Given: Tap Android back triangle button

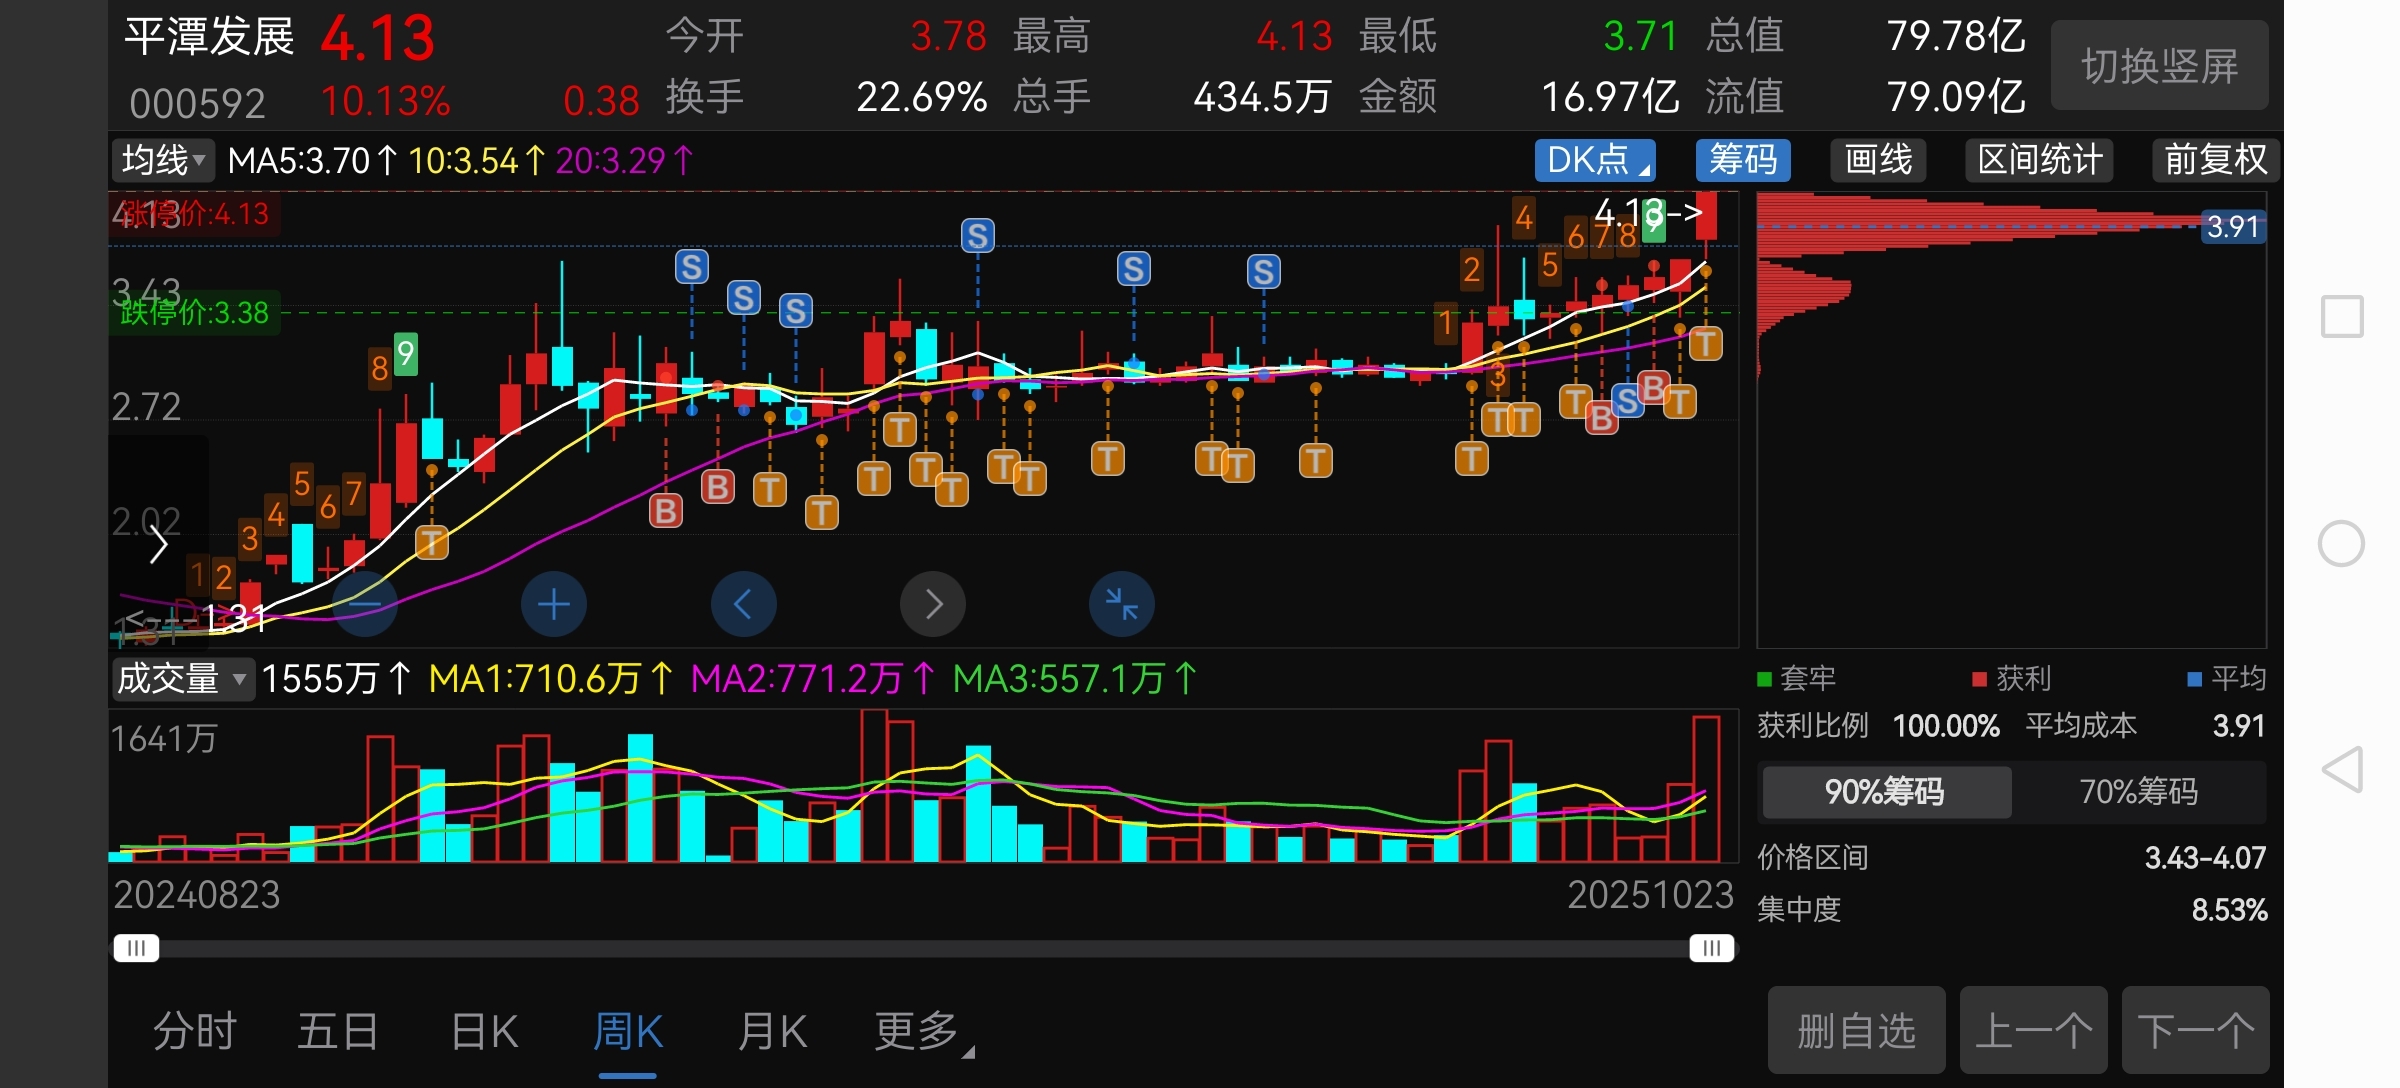Looking at the screenshot, I should tap(2342, 770).
